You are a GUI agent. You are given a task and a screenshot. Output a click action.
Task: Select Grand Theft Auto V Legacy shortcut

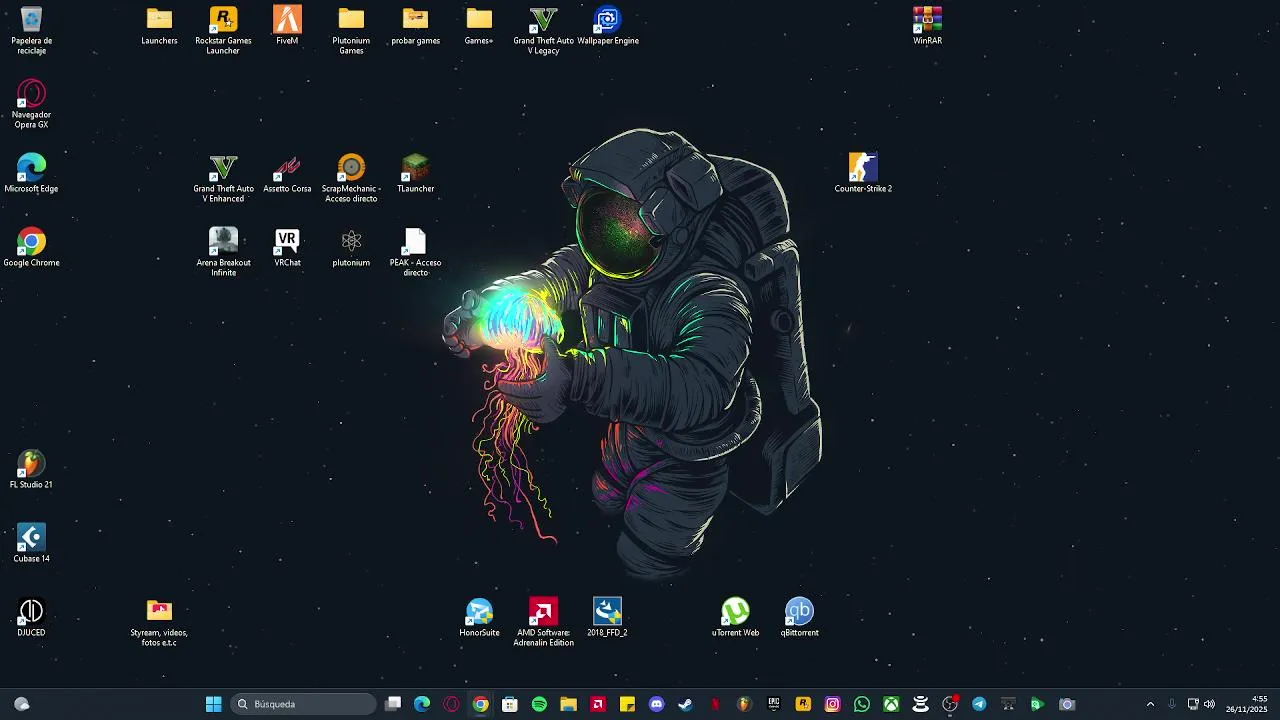tap(543, 30)
